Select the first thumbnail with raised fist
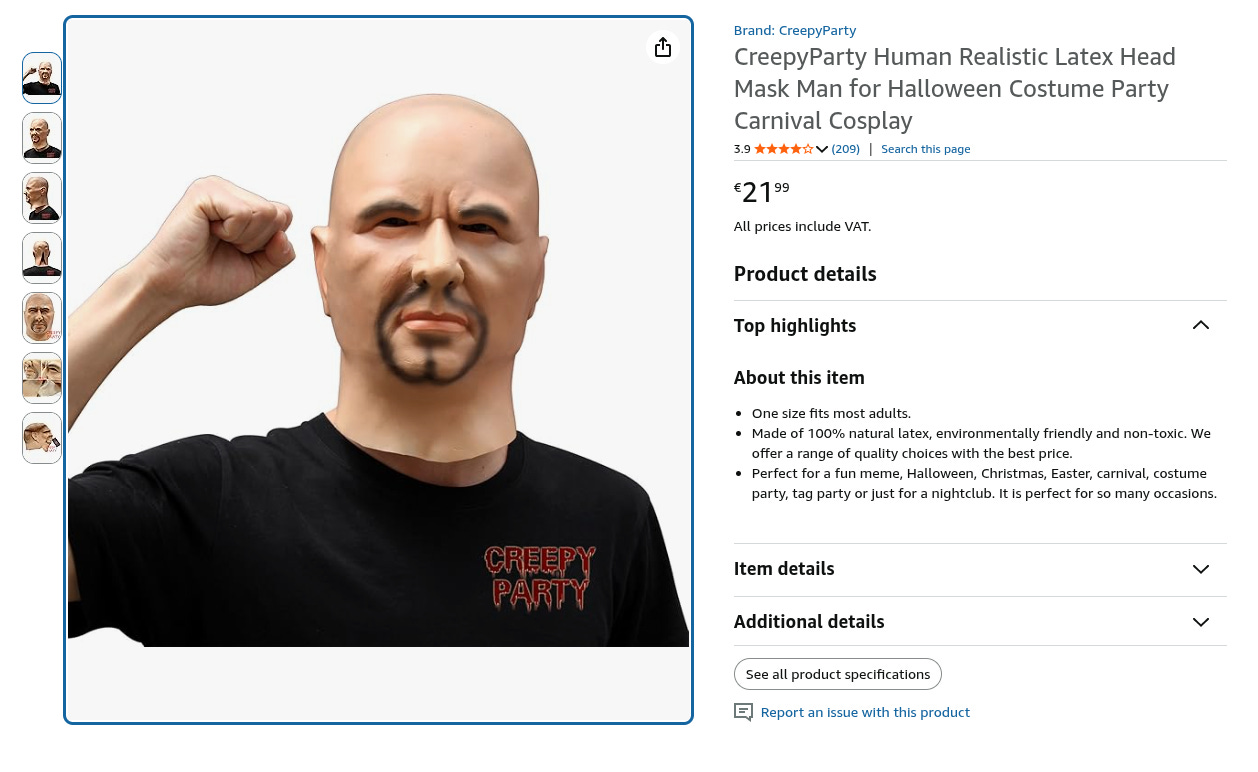 coord(42,78)
